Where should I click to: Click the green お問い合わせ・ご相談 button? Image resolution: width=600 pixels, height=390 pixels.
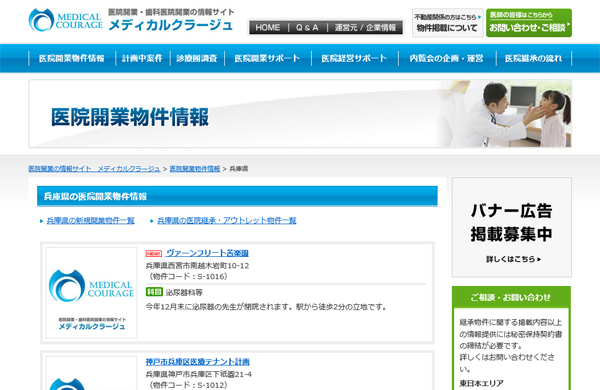pos(529,23)
